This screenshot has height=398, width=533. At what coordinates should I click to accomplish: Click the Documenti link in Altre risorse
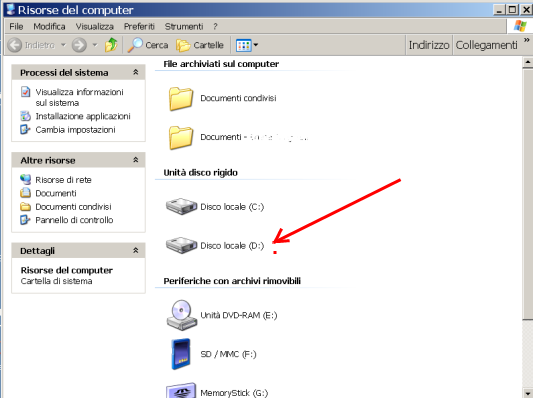[x=56, y=193]
